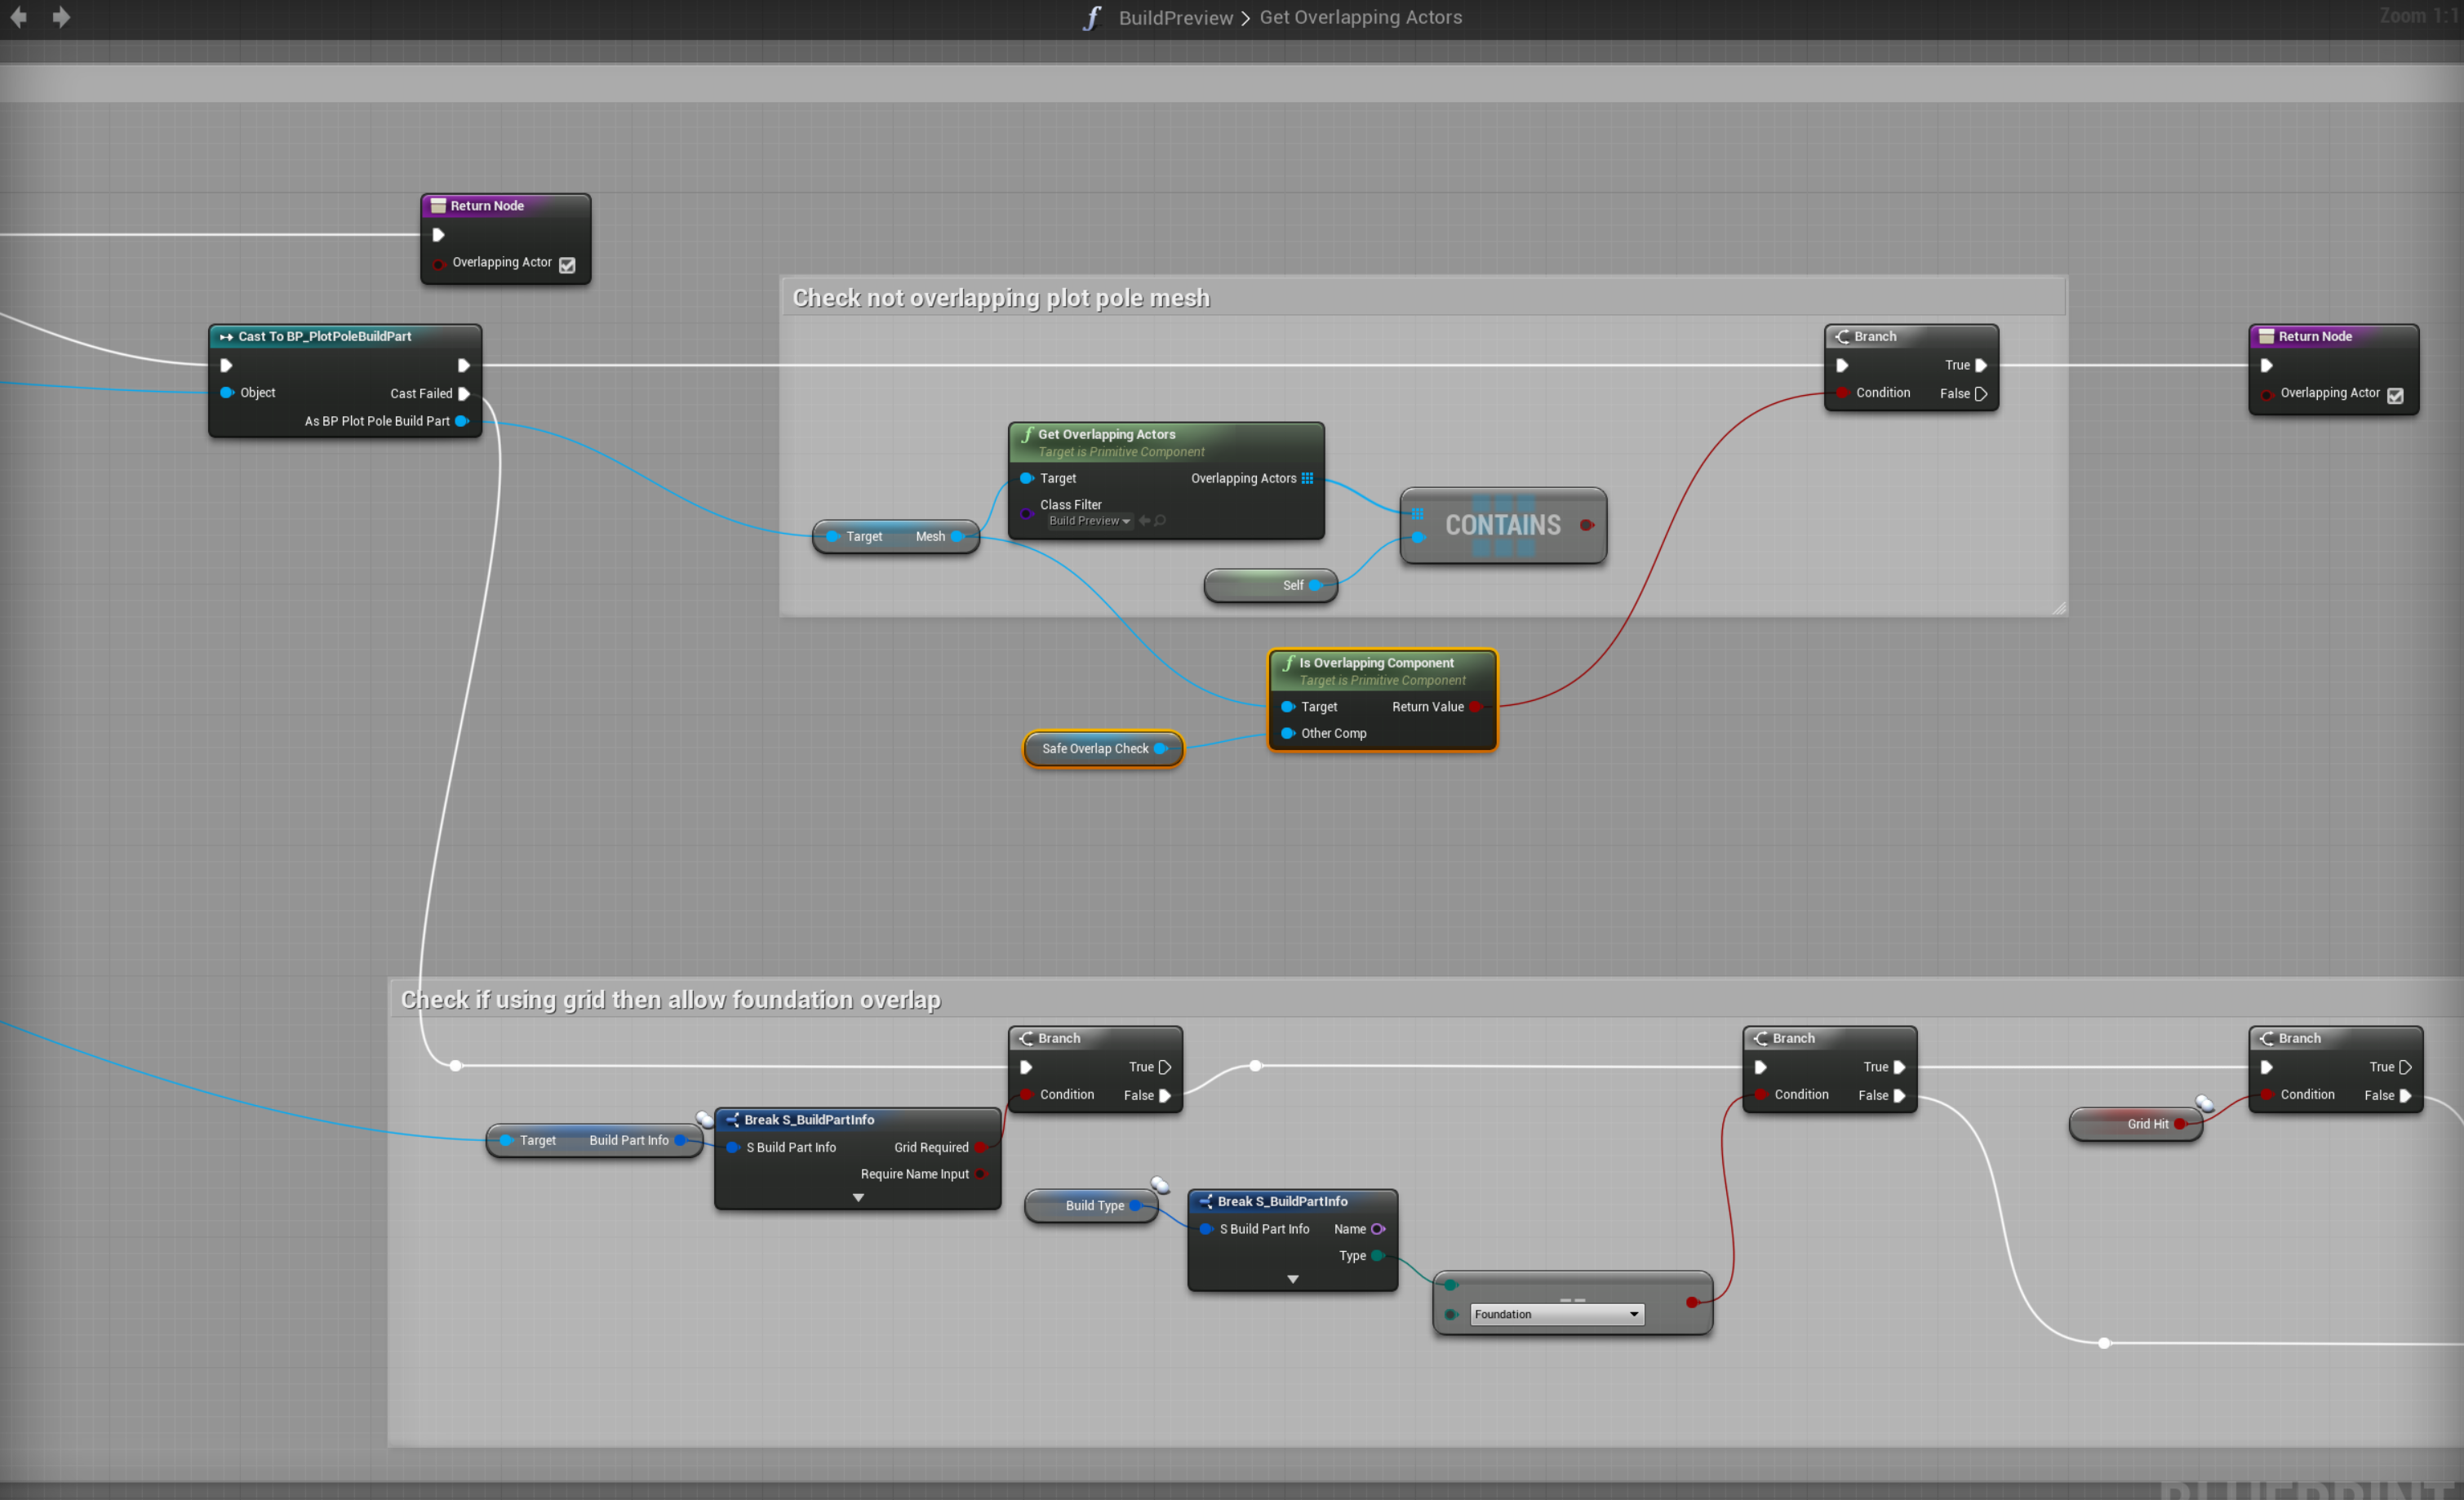Image resolution: width=2464 pixels, height=1500 pixels.
Task: Click the Get Overlapping Actors breadcrumb
Action: (1360, 18)
